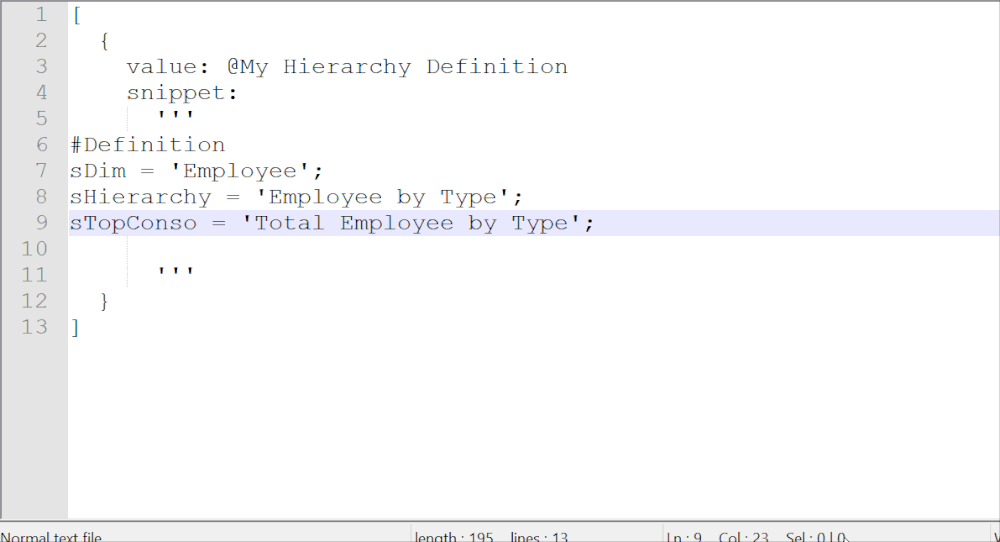Click the closing square bracket on line 13
The width and height of the screenshot is (1000, 542).
pyautogui.click(x=75, y=327)
